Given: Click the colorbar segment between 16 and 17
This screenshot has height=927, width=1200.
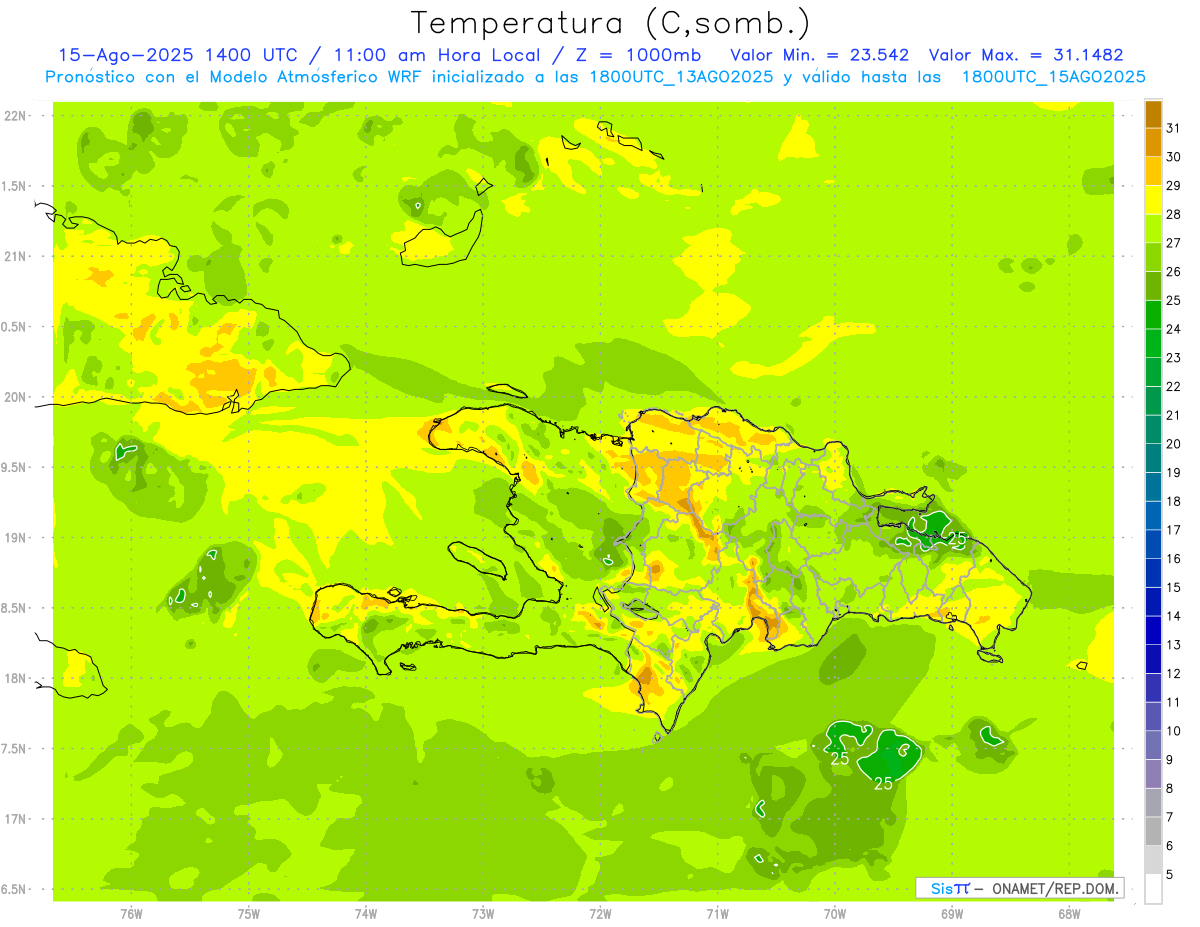Looking at the screenshot, I should [x=1153, y=545].
